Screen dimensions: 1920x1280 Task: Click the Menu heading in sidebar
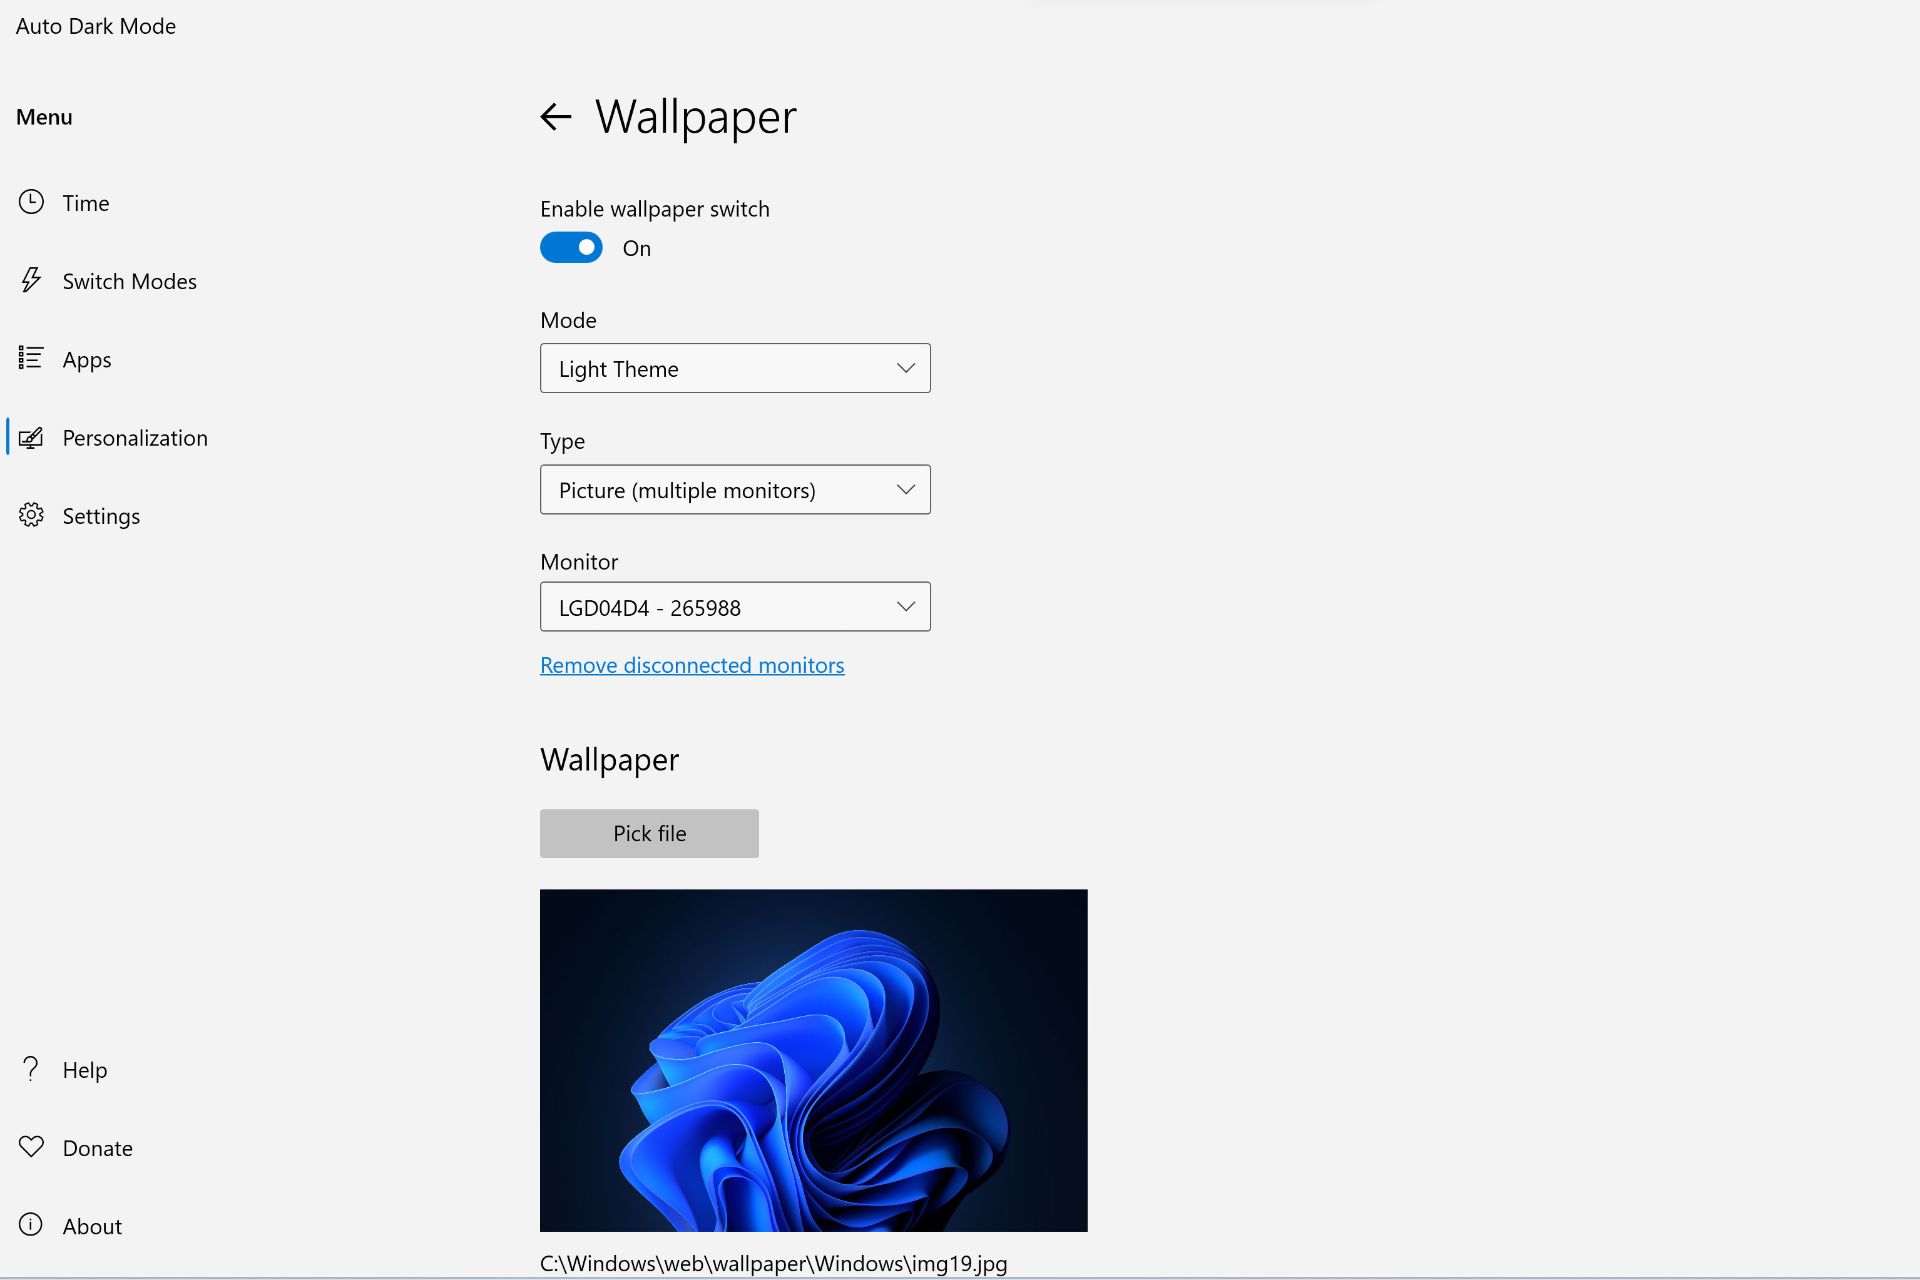44,117
